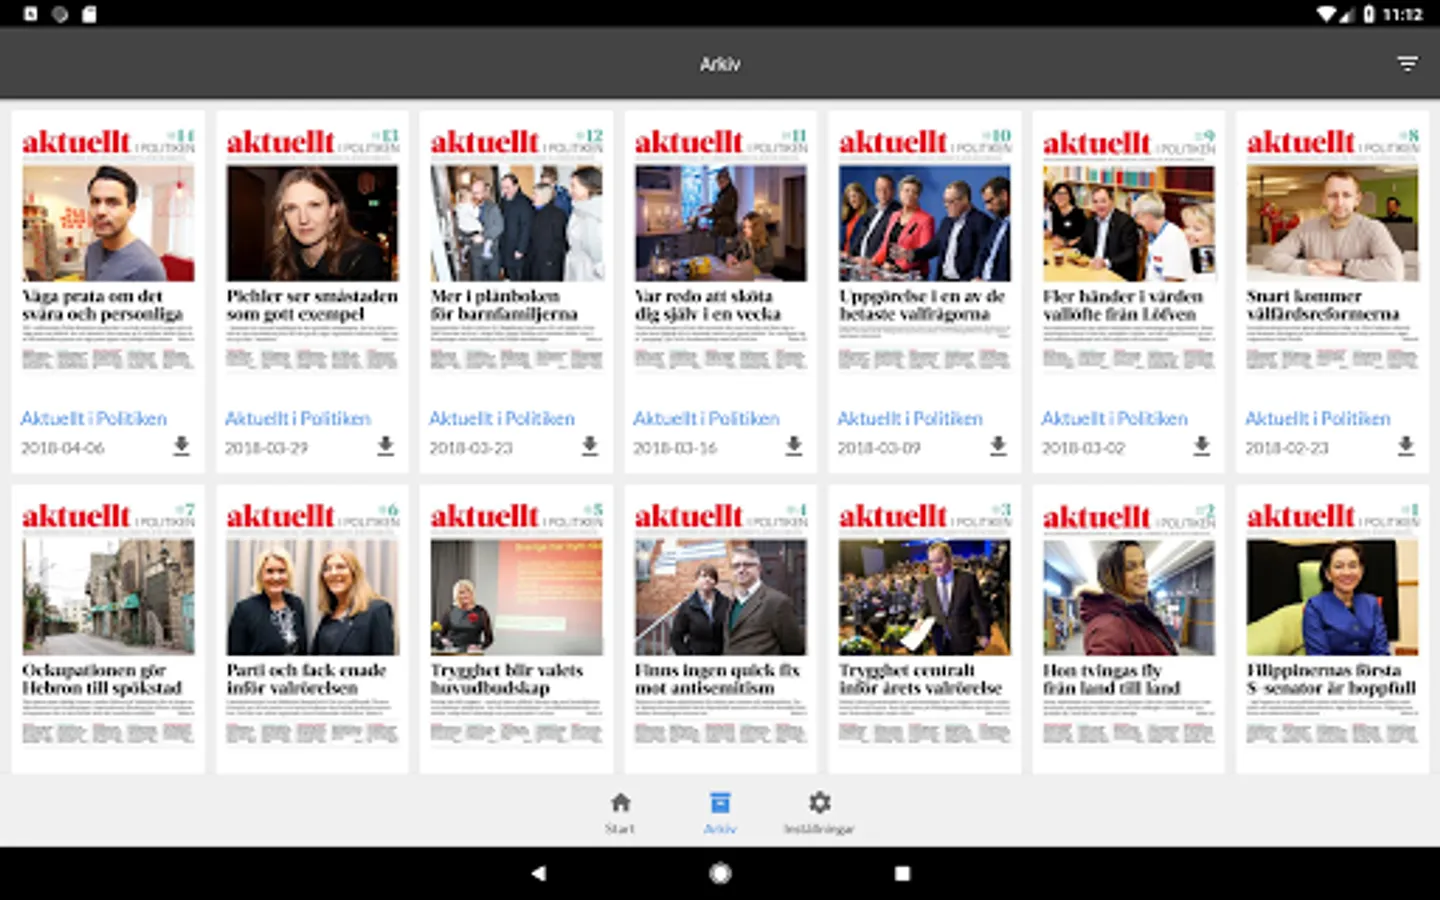Select the date text 2018-03-09

[x=878, y=448]
